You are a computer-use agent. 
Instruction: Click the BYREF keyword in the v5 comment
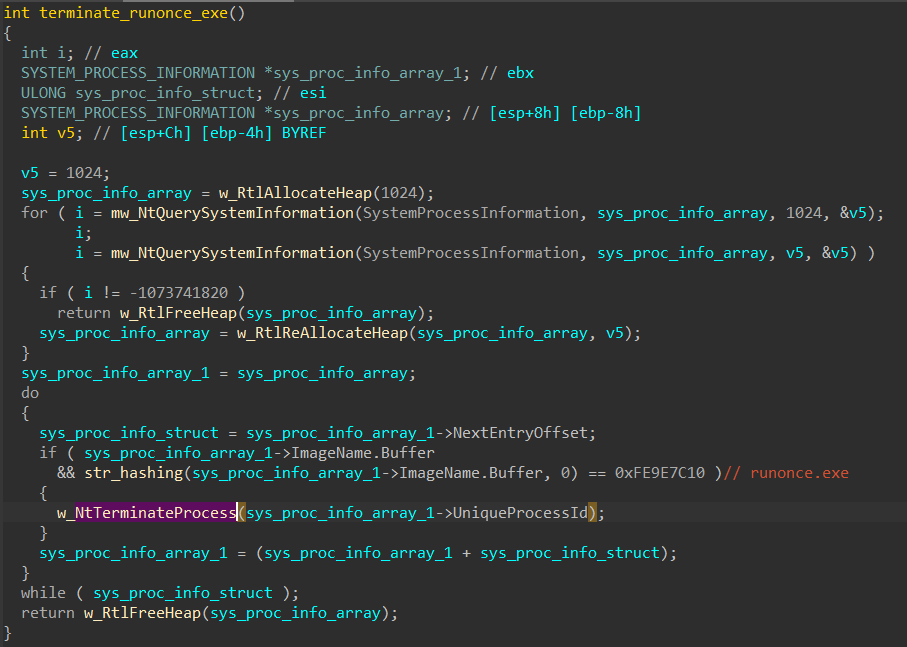pos(304,133)
